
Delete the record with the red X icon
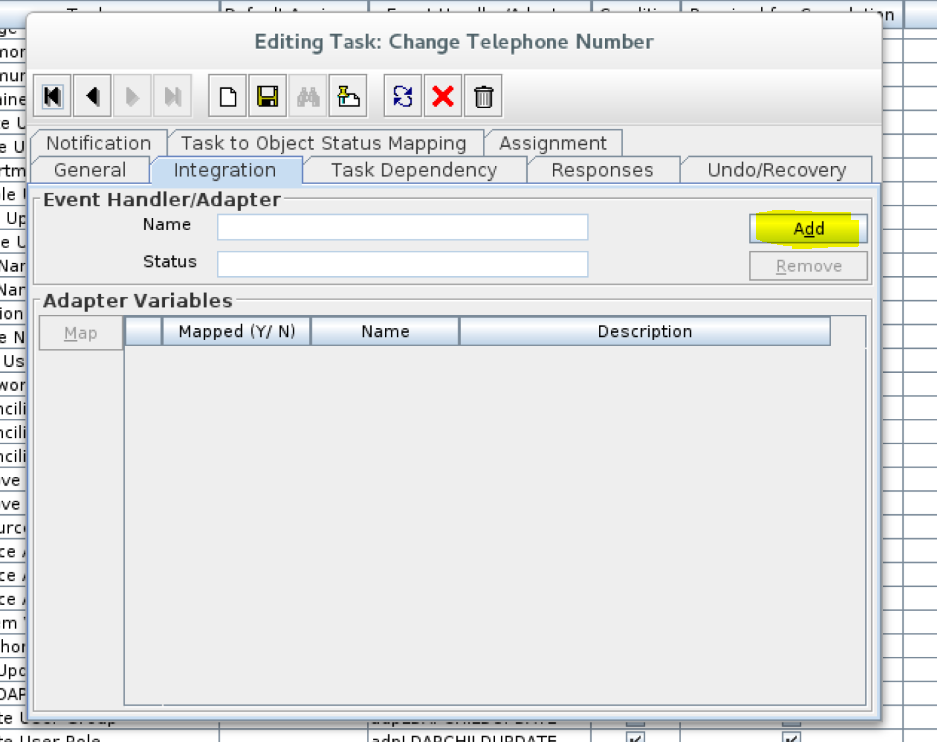coord(442,95)
